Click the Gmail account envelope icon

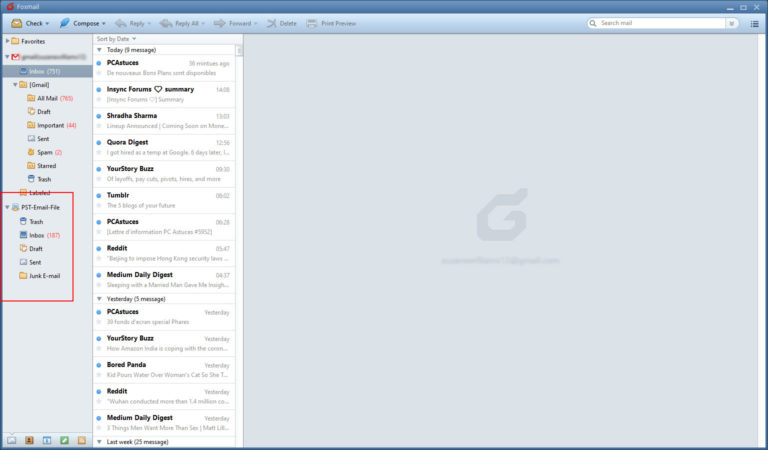pyautogui.click(x=16, y=57)
